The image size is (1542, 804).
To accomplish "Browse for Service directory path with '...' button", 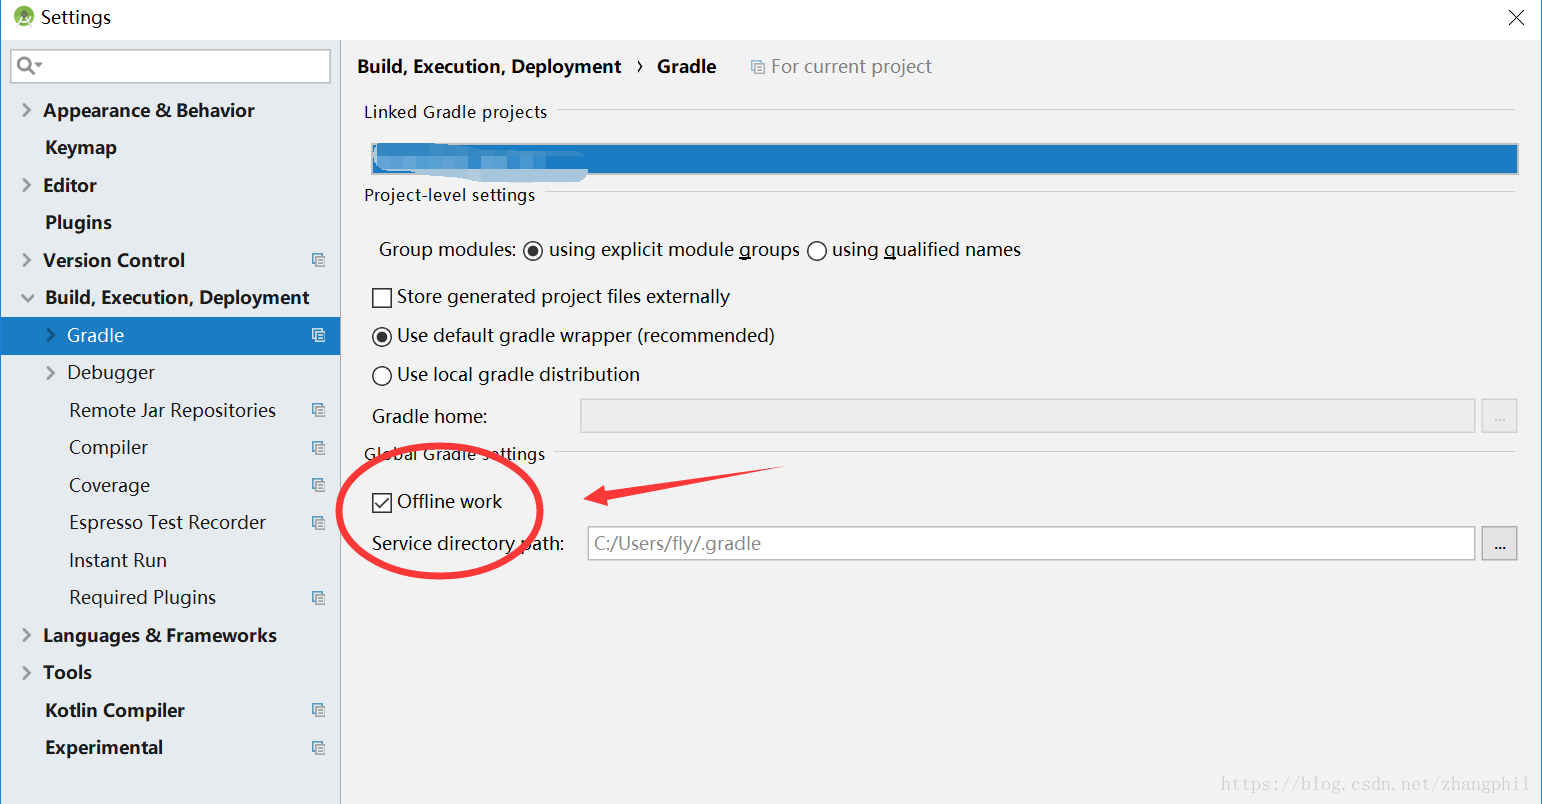I will pos(1499,543).
